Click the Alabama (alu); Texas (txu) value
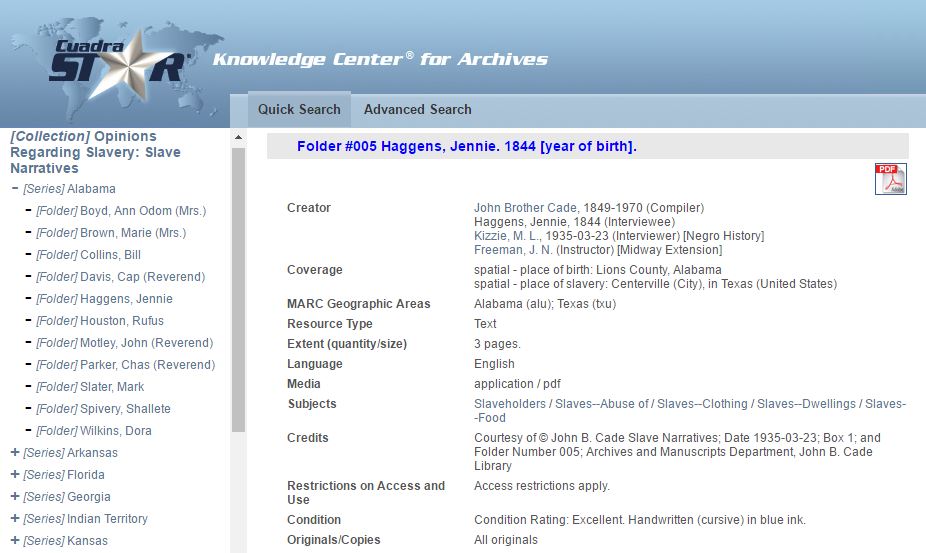Viewport: 926px width, 553px height. 544,304
